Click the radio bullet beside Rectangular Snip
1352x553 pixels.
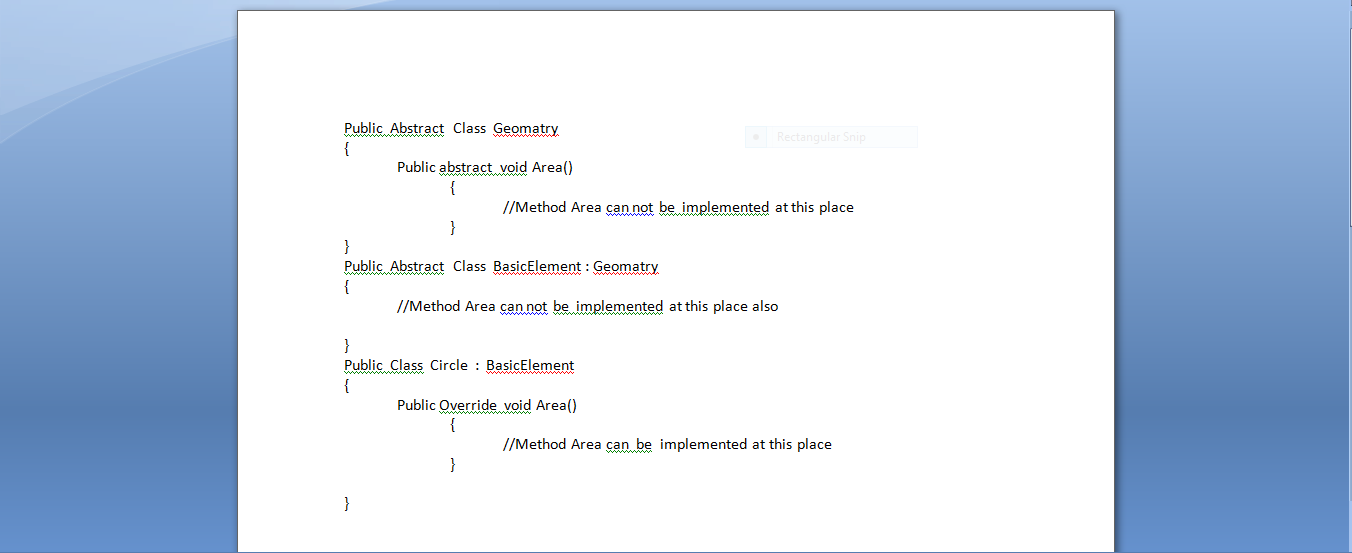pyautogui.click(x=757, y=137)
